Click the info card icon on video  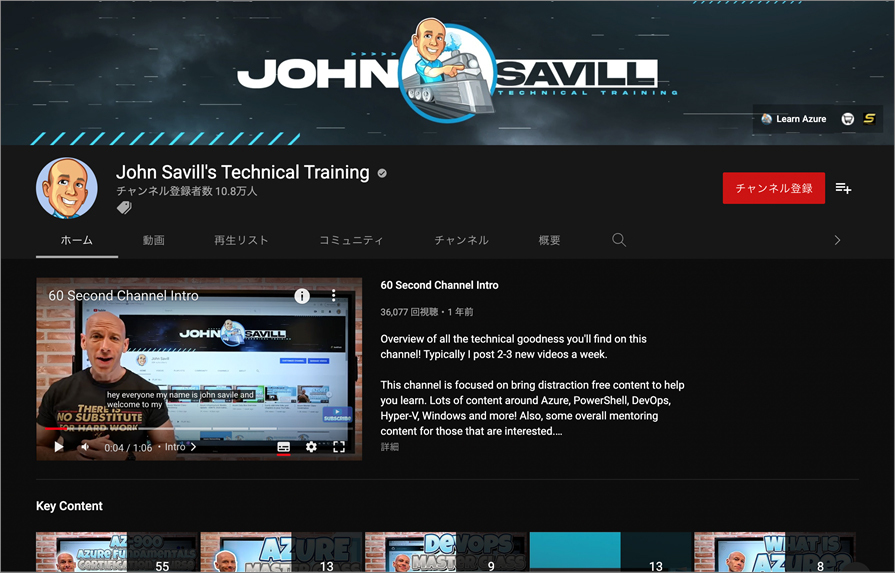pyautogui.click(x=302, y=296)
